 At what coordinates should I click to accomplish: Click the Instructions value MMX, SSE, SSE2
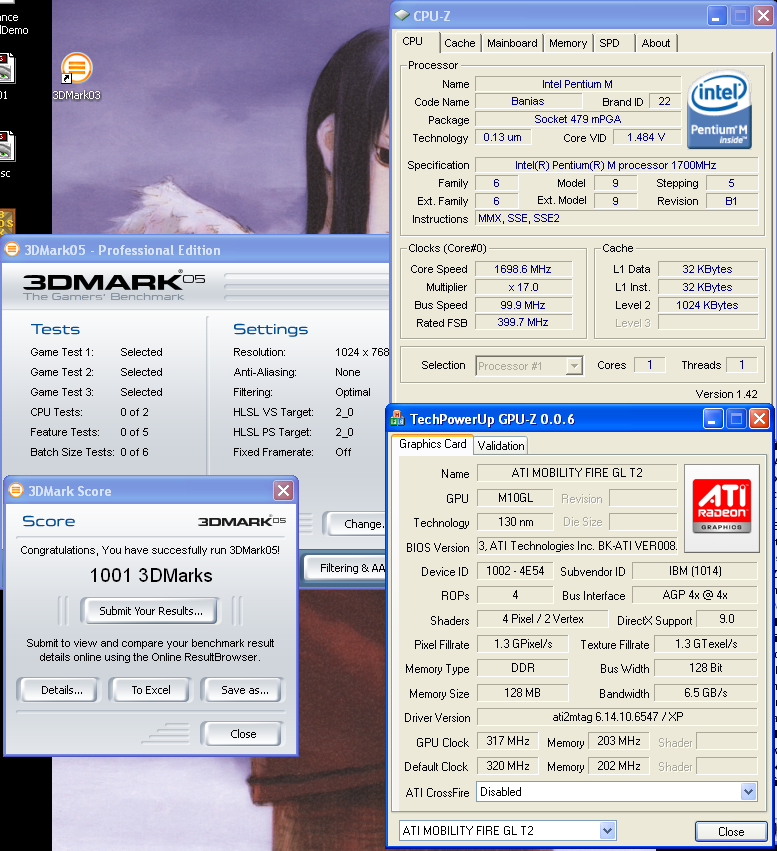click(616, 218)
